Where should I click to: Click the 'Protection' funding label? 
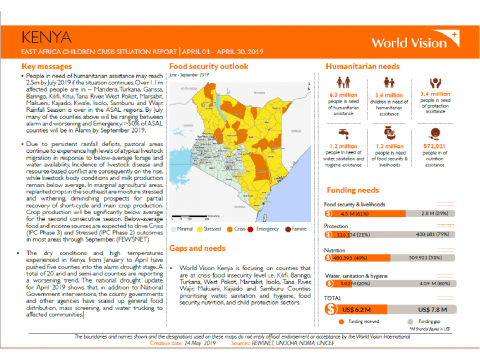click(336, 226)
